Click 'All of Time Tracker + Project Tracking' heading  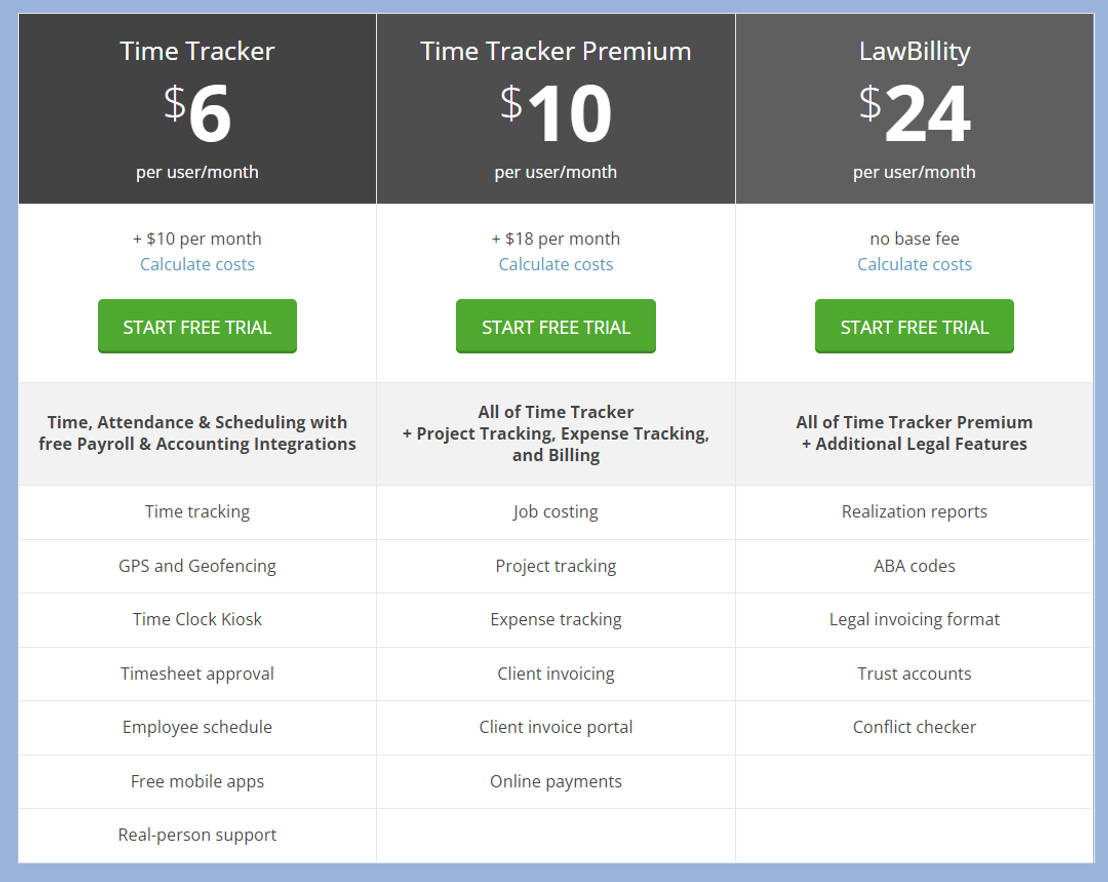coord(555,433)
